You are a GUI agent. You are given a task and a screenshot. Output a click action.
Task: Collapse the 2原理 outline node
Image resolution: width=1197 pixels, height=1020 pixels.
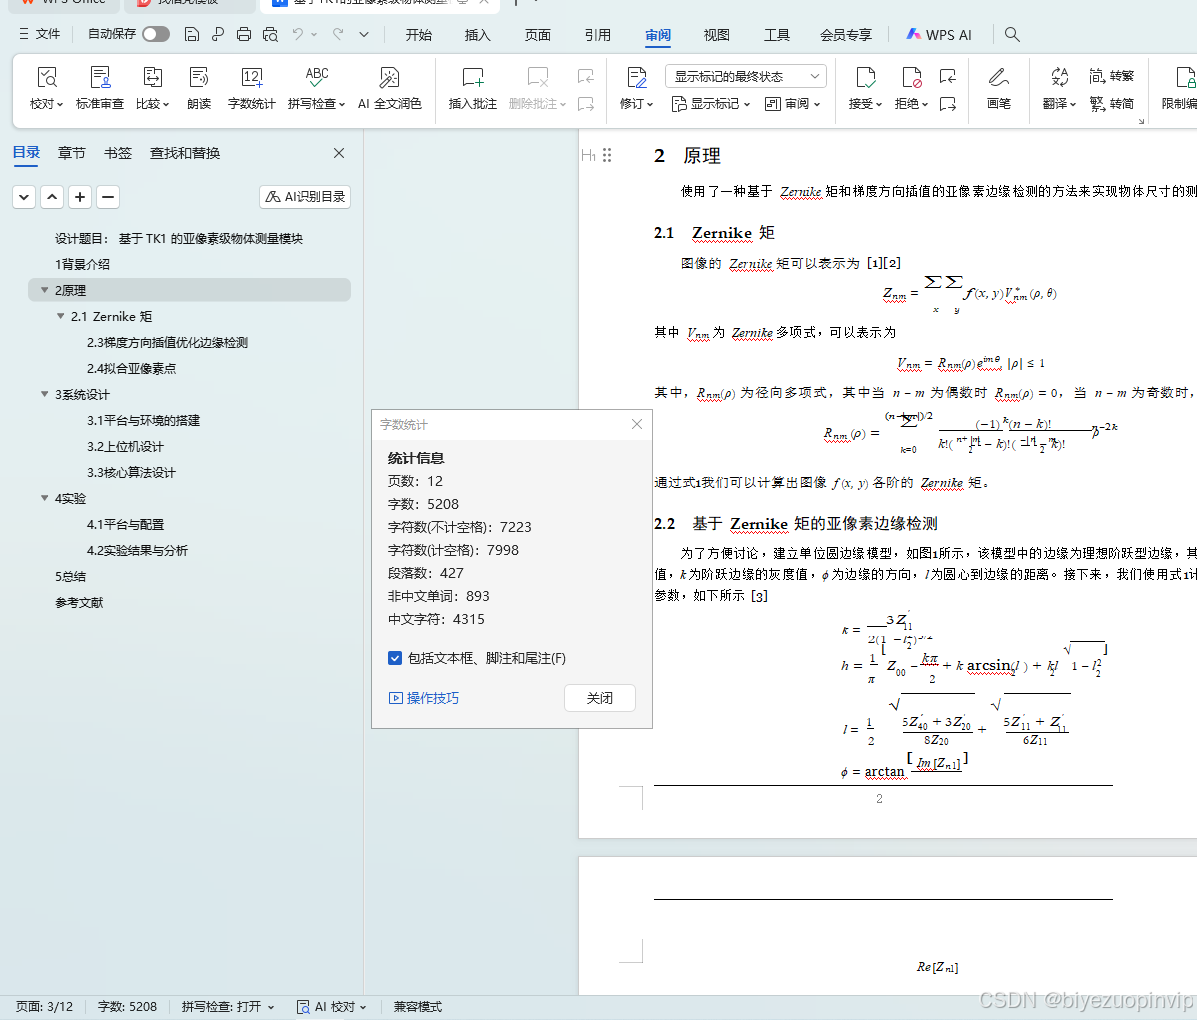point(45,290)
